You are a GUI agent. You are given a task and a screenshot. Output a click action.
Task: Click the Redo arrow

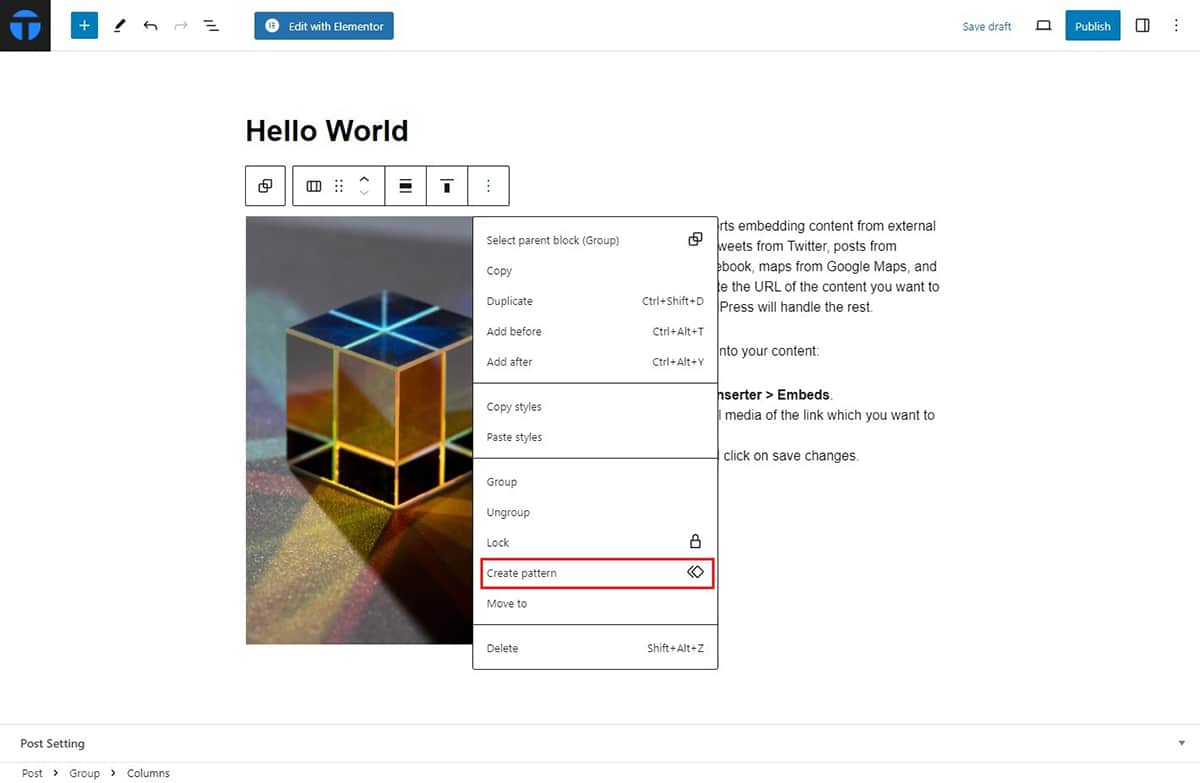(181, 26)
